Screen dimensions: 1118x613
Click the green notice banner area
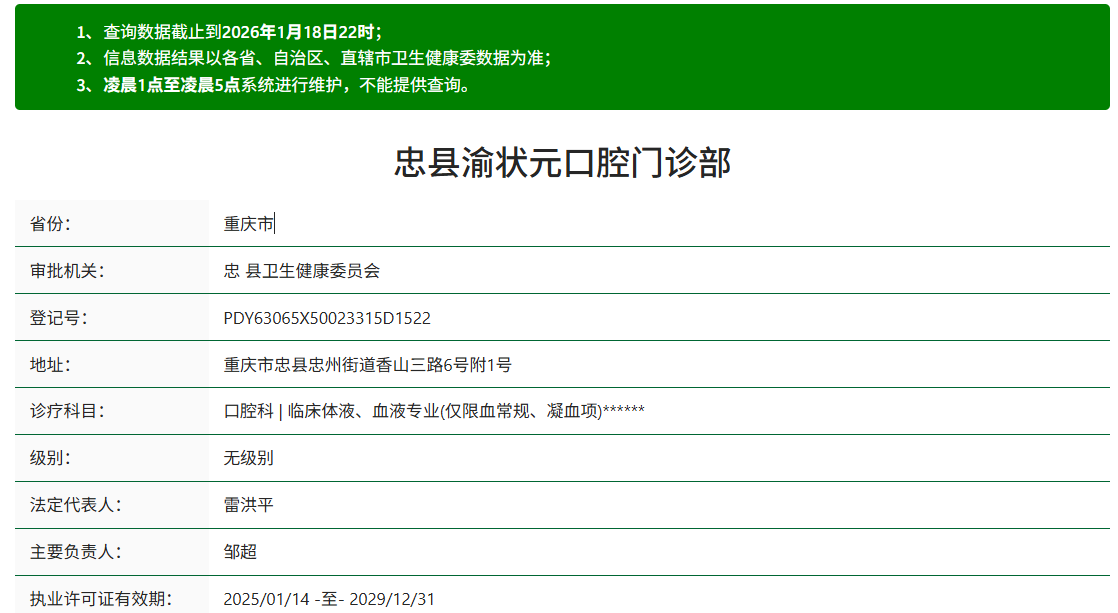[559, 56]
